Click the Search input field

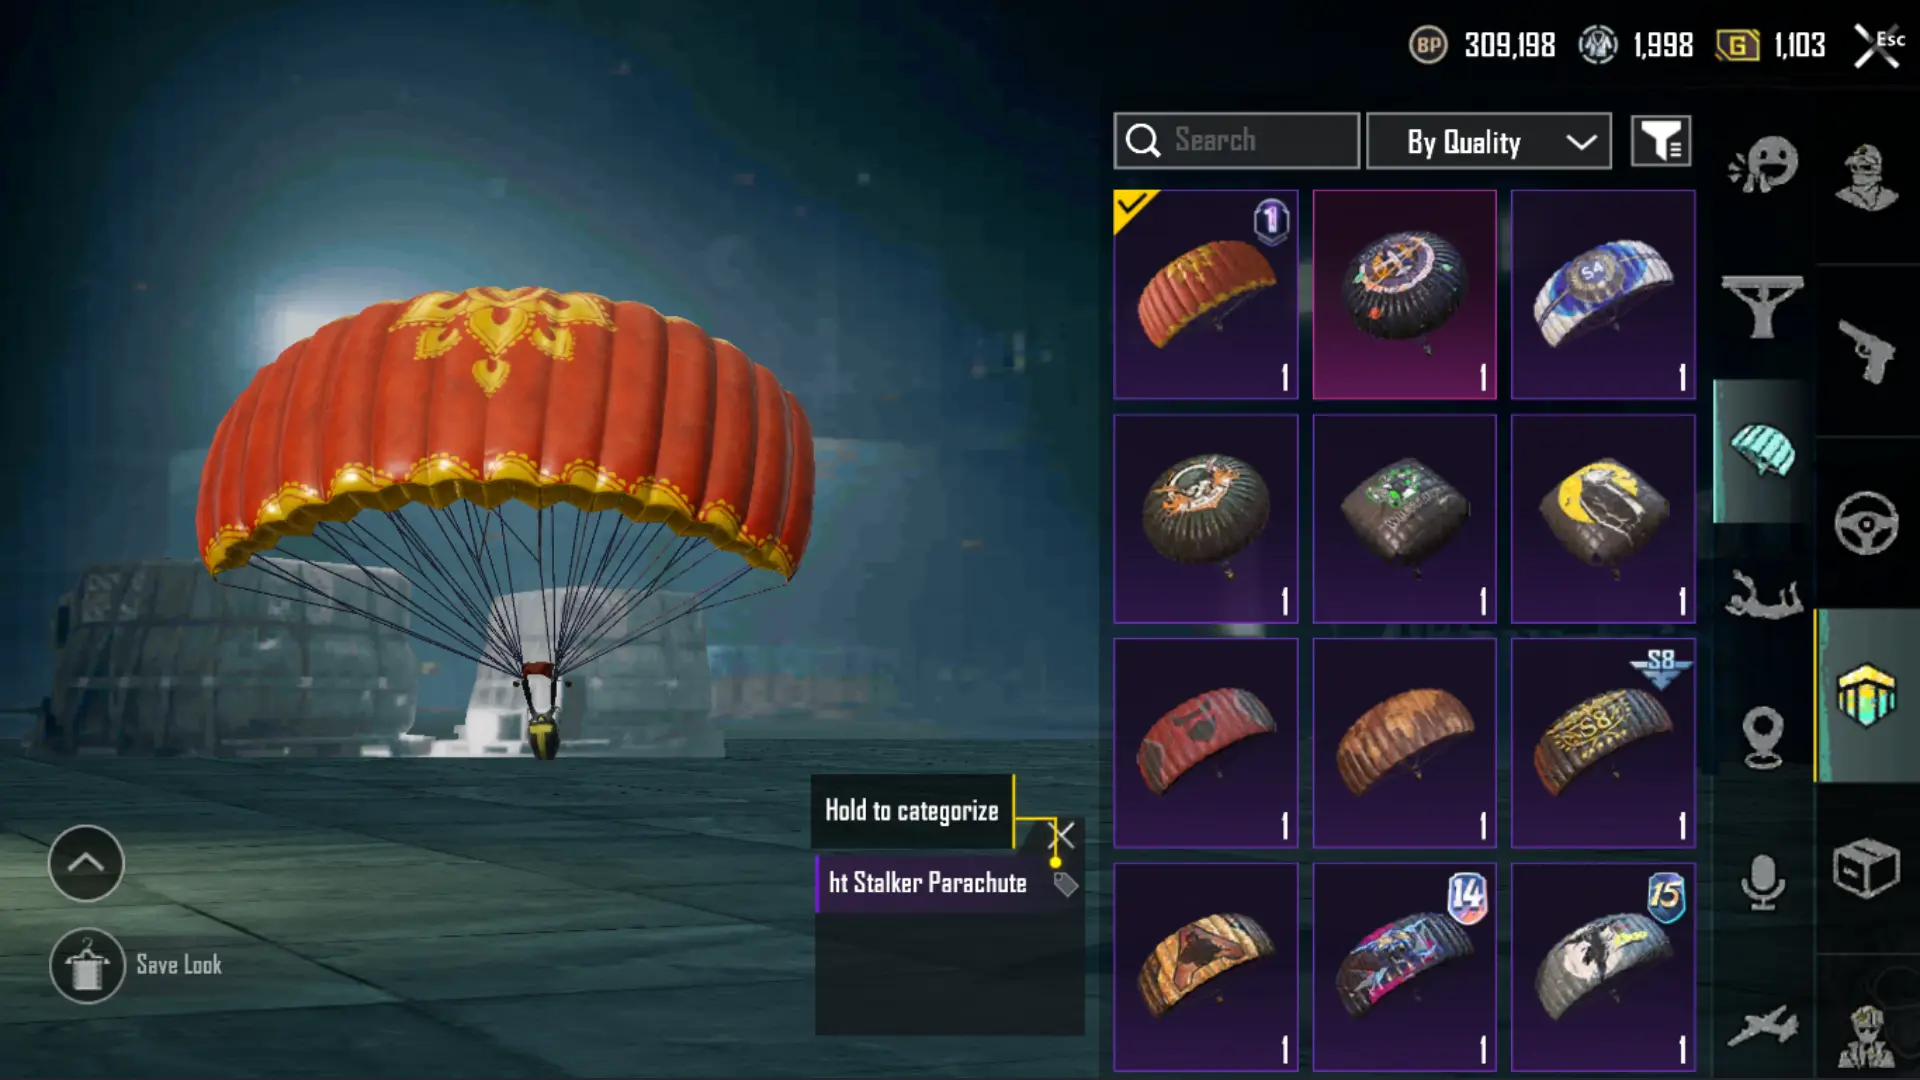(1237, 141)
